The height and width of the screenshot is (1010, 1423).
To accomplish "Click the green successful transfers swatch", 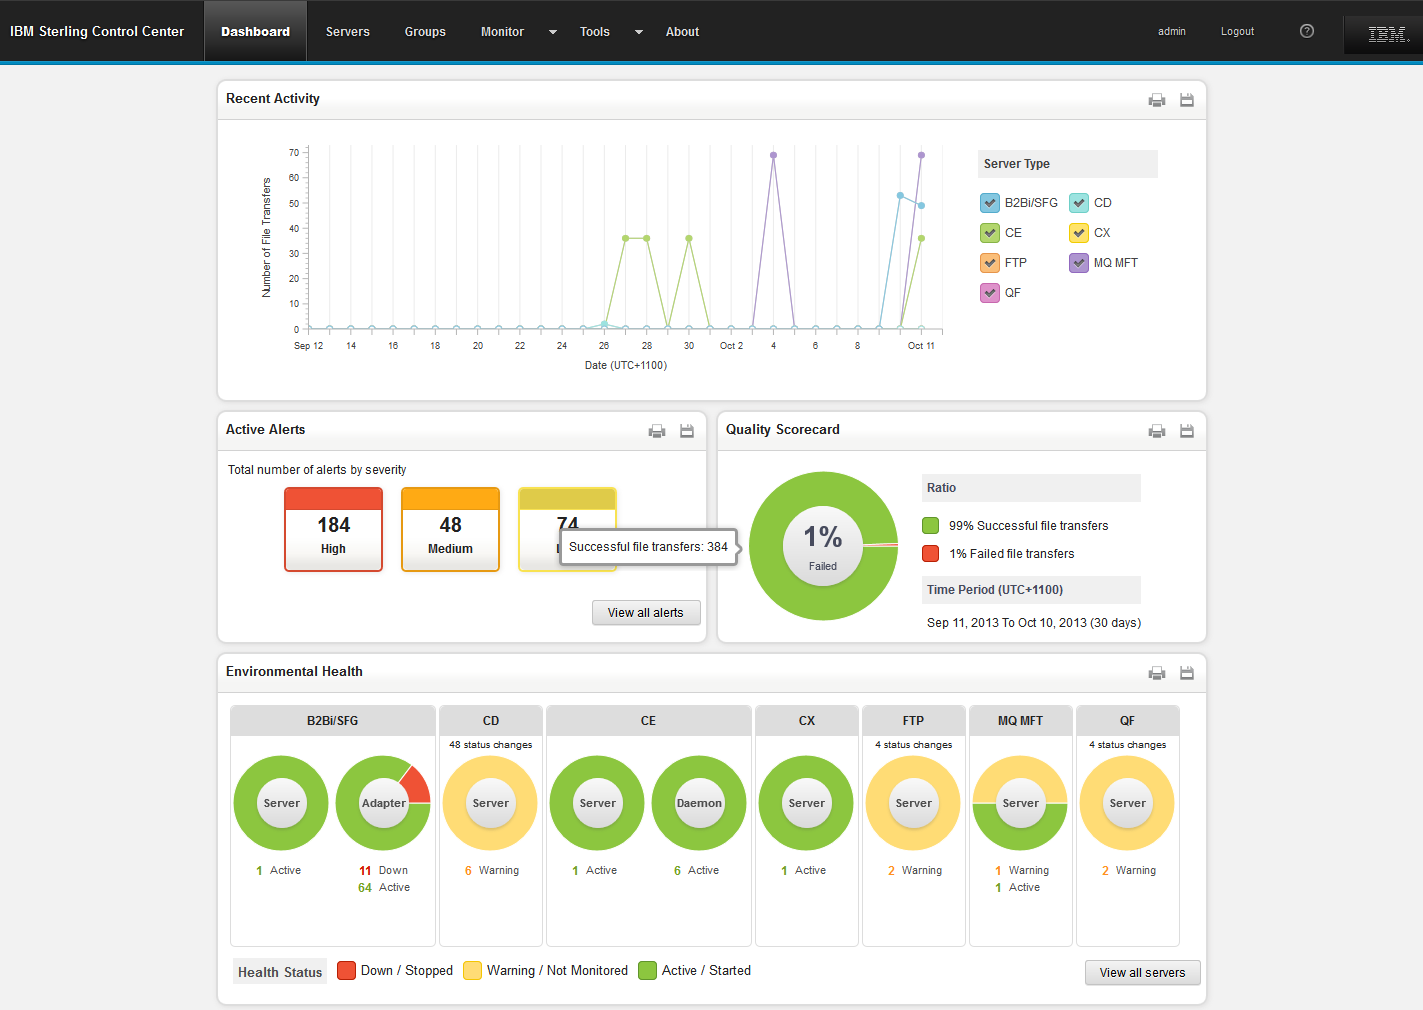I will tap(931, 526).
